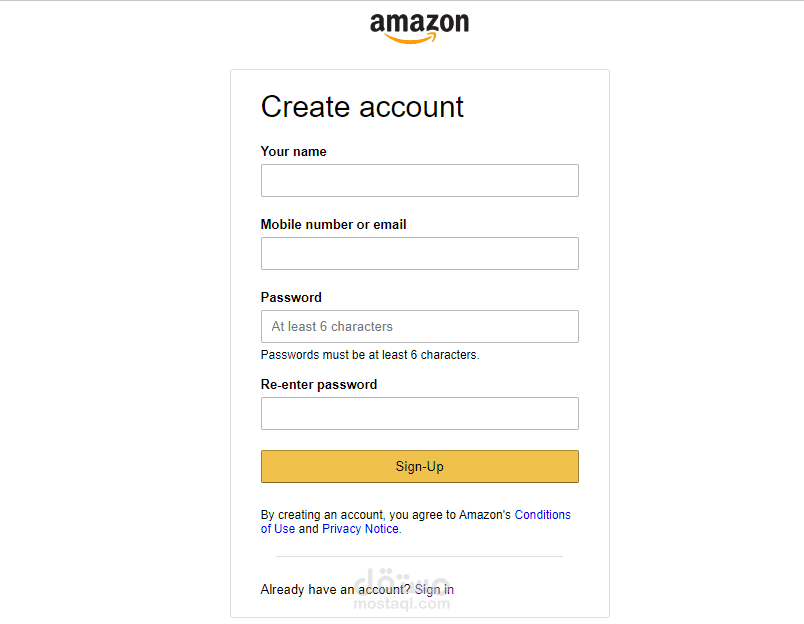Image resolution: width=804 pixels, height=624 pixels.
Task: Follow the Sign in link
Action: 434,590
